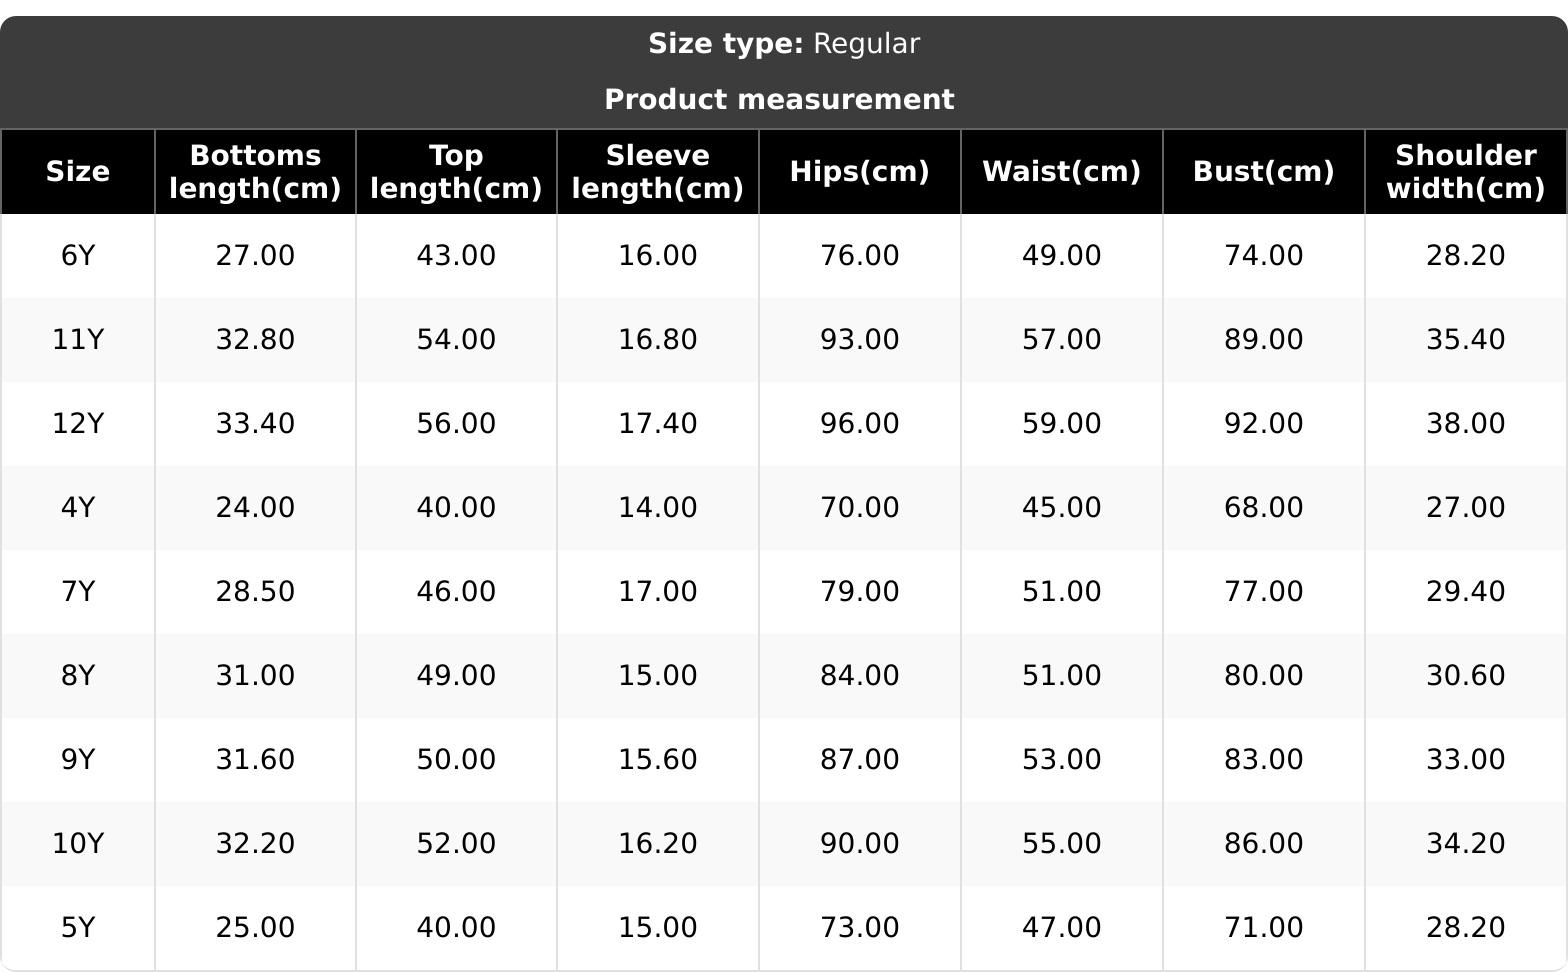
Task: Select the 5Y waist value 47.00
Action: click(1062, 928)
